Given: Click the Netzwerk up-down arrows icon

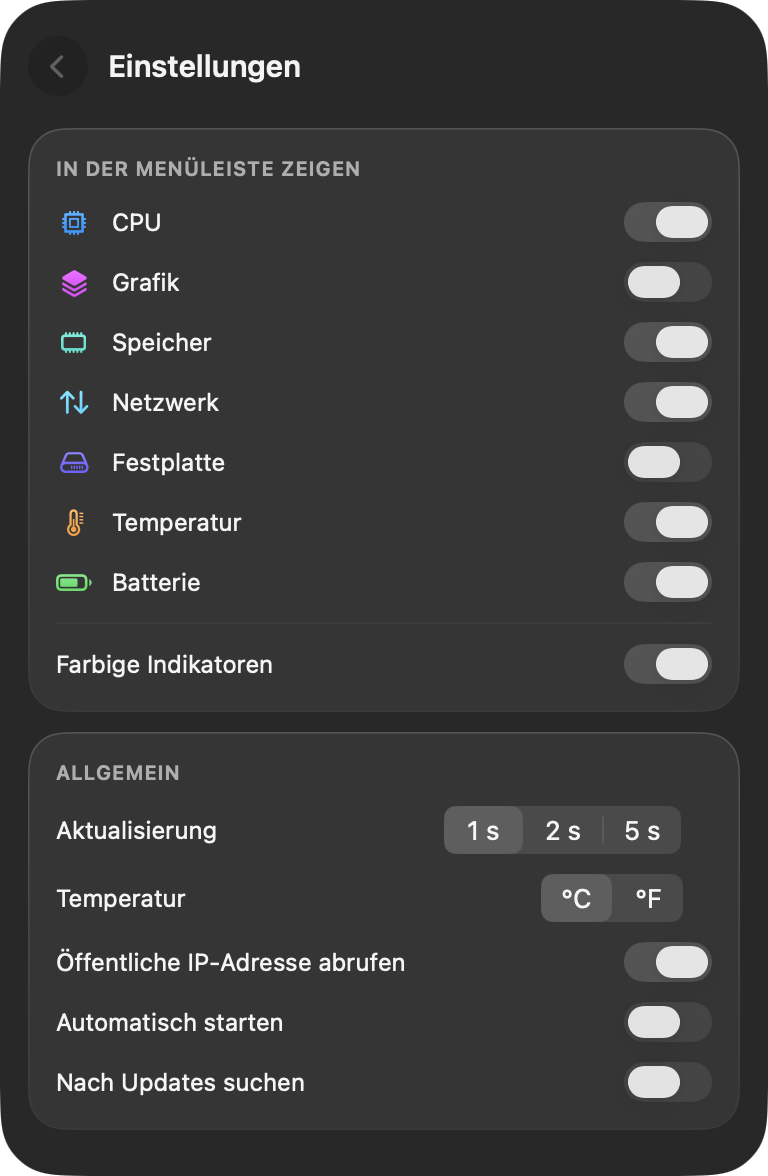Looking at the screenshot, I should (74, 403).
